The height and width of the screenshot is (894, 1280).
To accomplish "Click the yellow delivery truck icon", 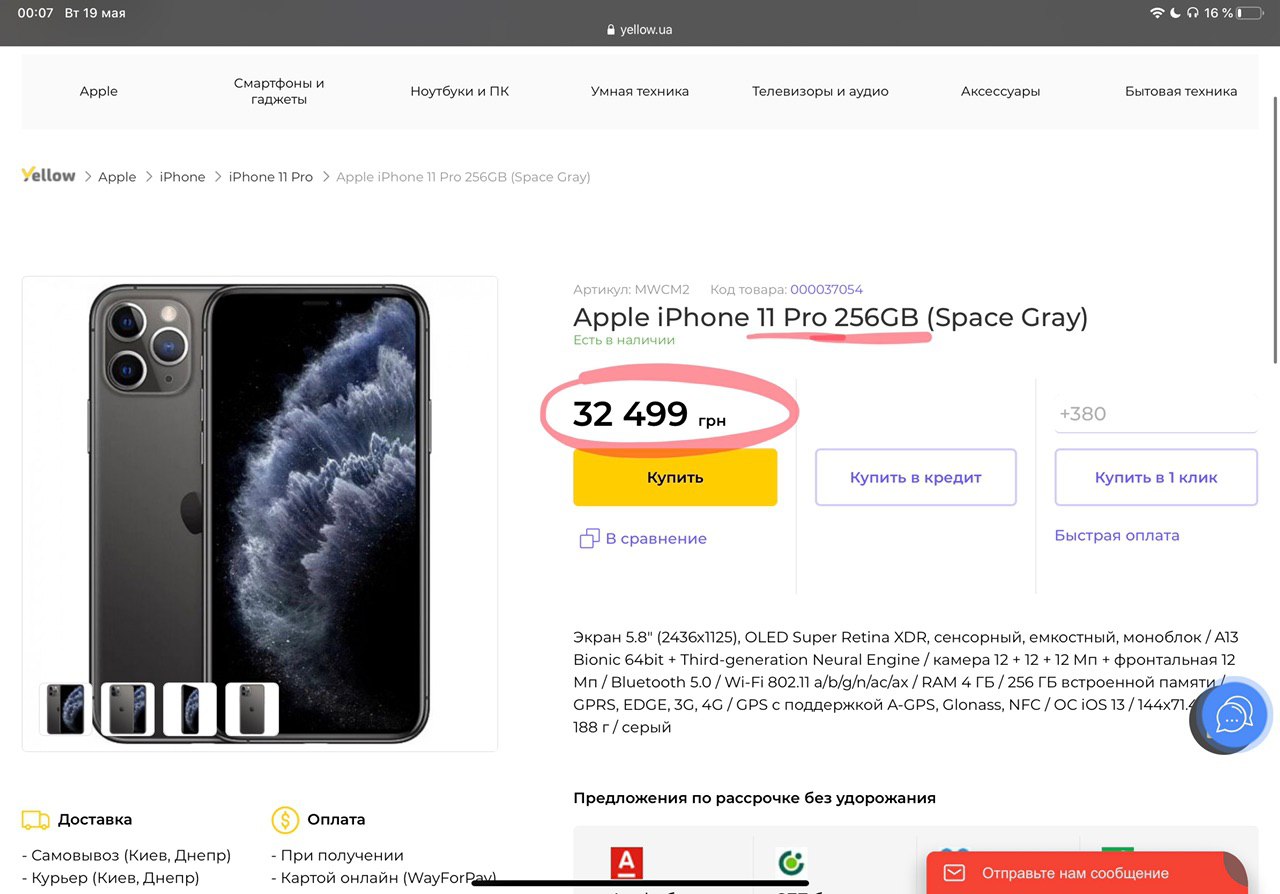I will [x=35, y=820].
